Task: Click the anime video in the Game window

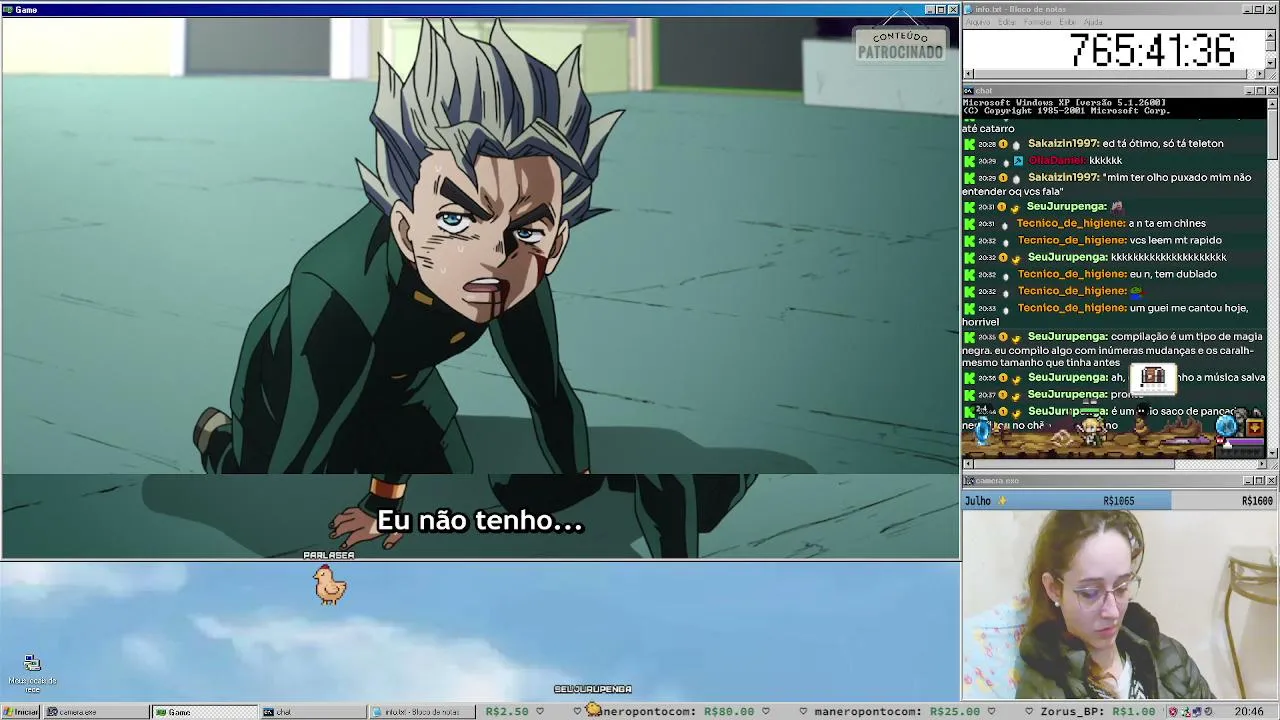Action: 480,288
